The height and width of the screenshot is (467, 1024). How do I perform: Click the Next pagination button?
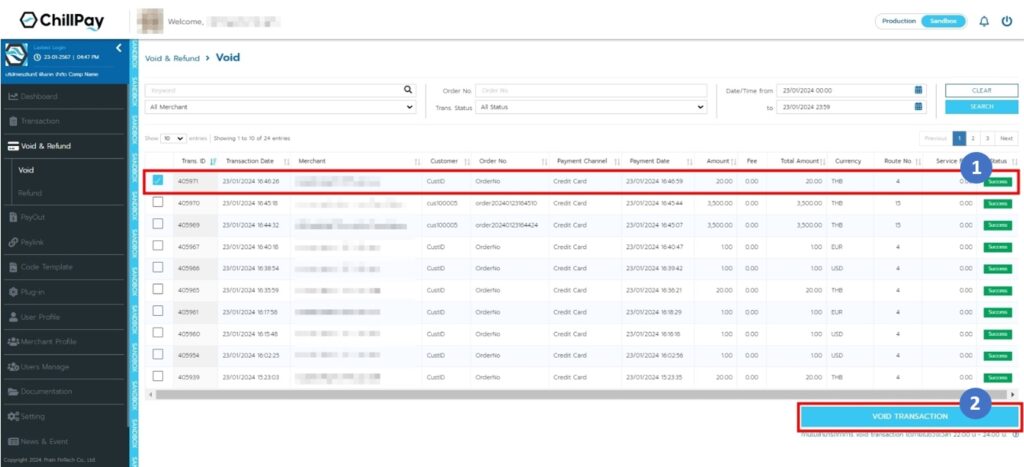tap(1007, 138)
